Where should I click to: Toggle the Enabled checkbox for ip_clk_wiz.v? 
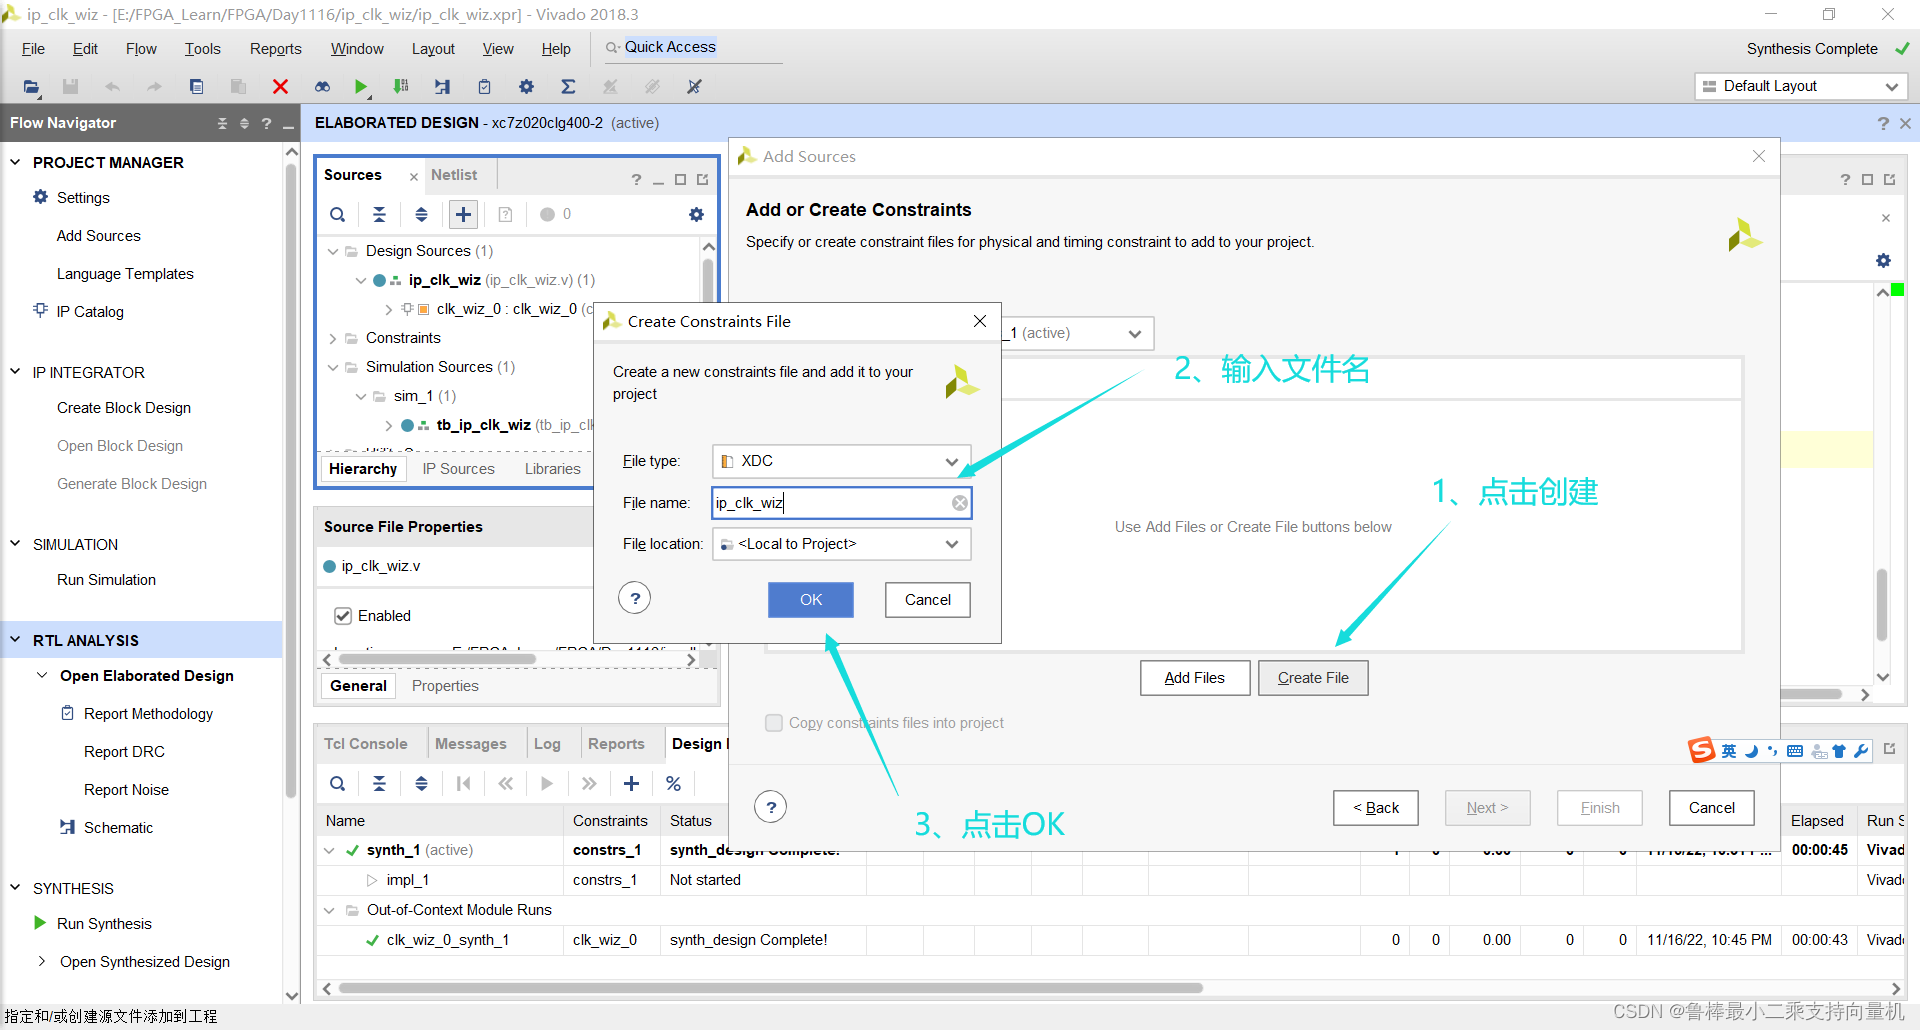pyautogui.click(x=343, y=616)
